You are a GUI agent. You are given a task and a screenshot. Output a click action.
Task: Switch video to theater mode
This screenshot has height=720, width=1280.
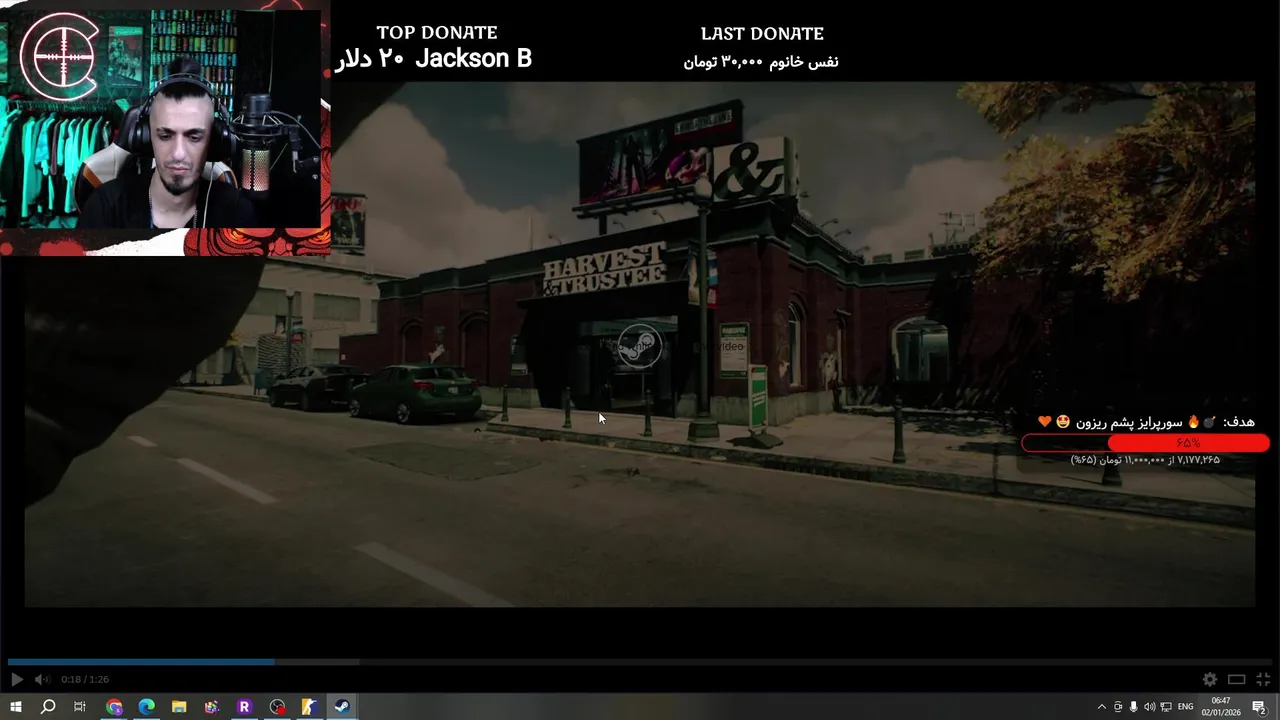click(1237, 679)
